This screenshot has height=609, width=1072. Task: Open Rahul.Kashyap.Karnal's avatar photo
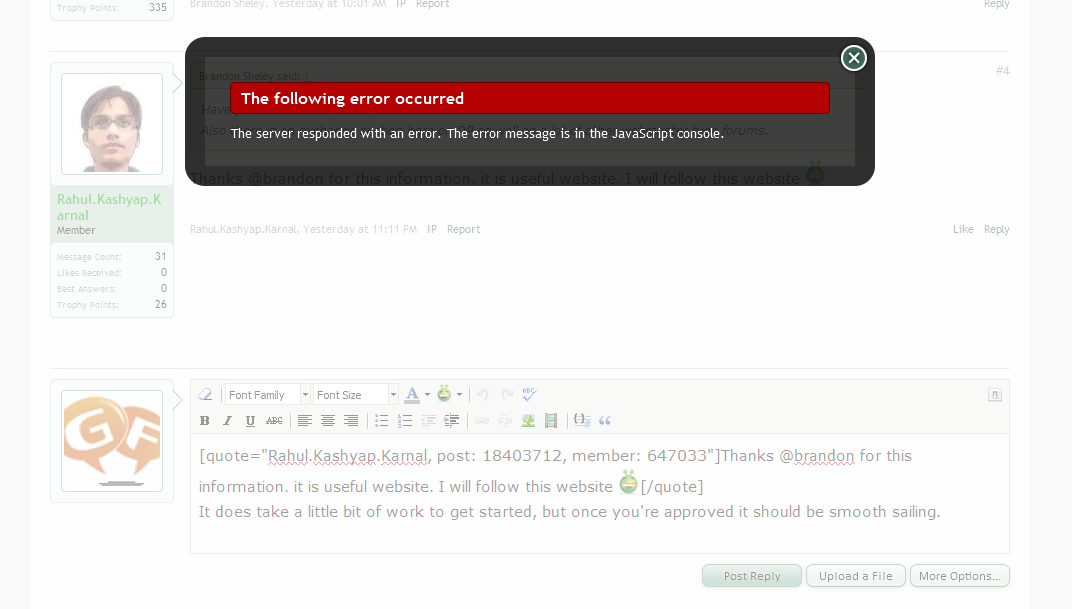tap(112, 124)
